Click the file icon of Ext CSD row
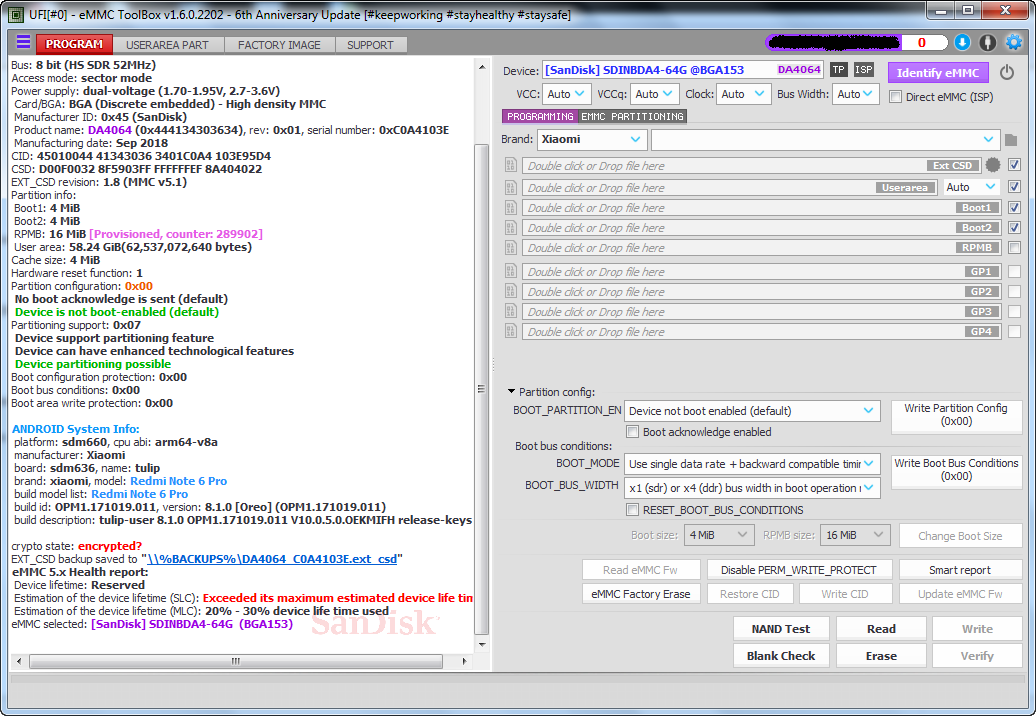The image size is (1036, 716). [x=511, y=165]
